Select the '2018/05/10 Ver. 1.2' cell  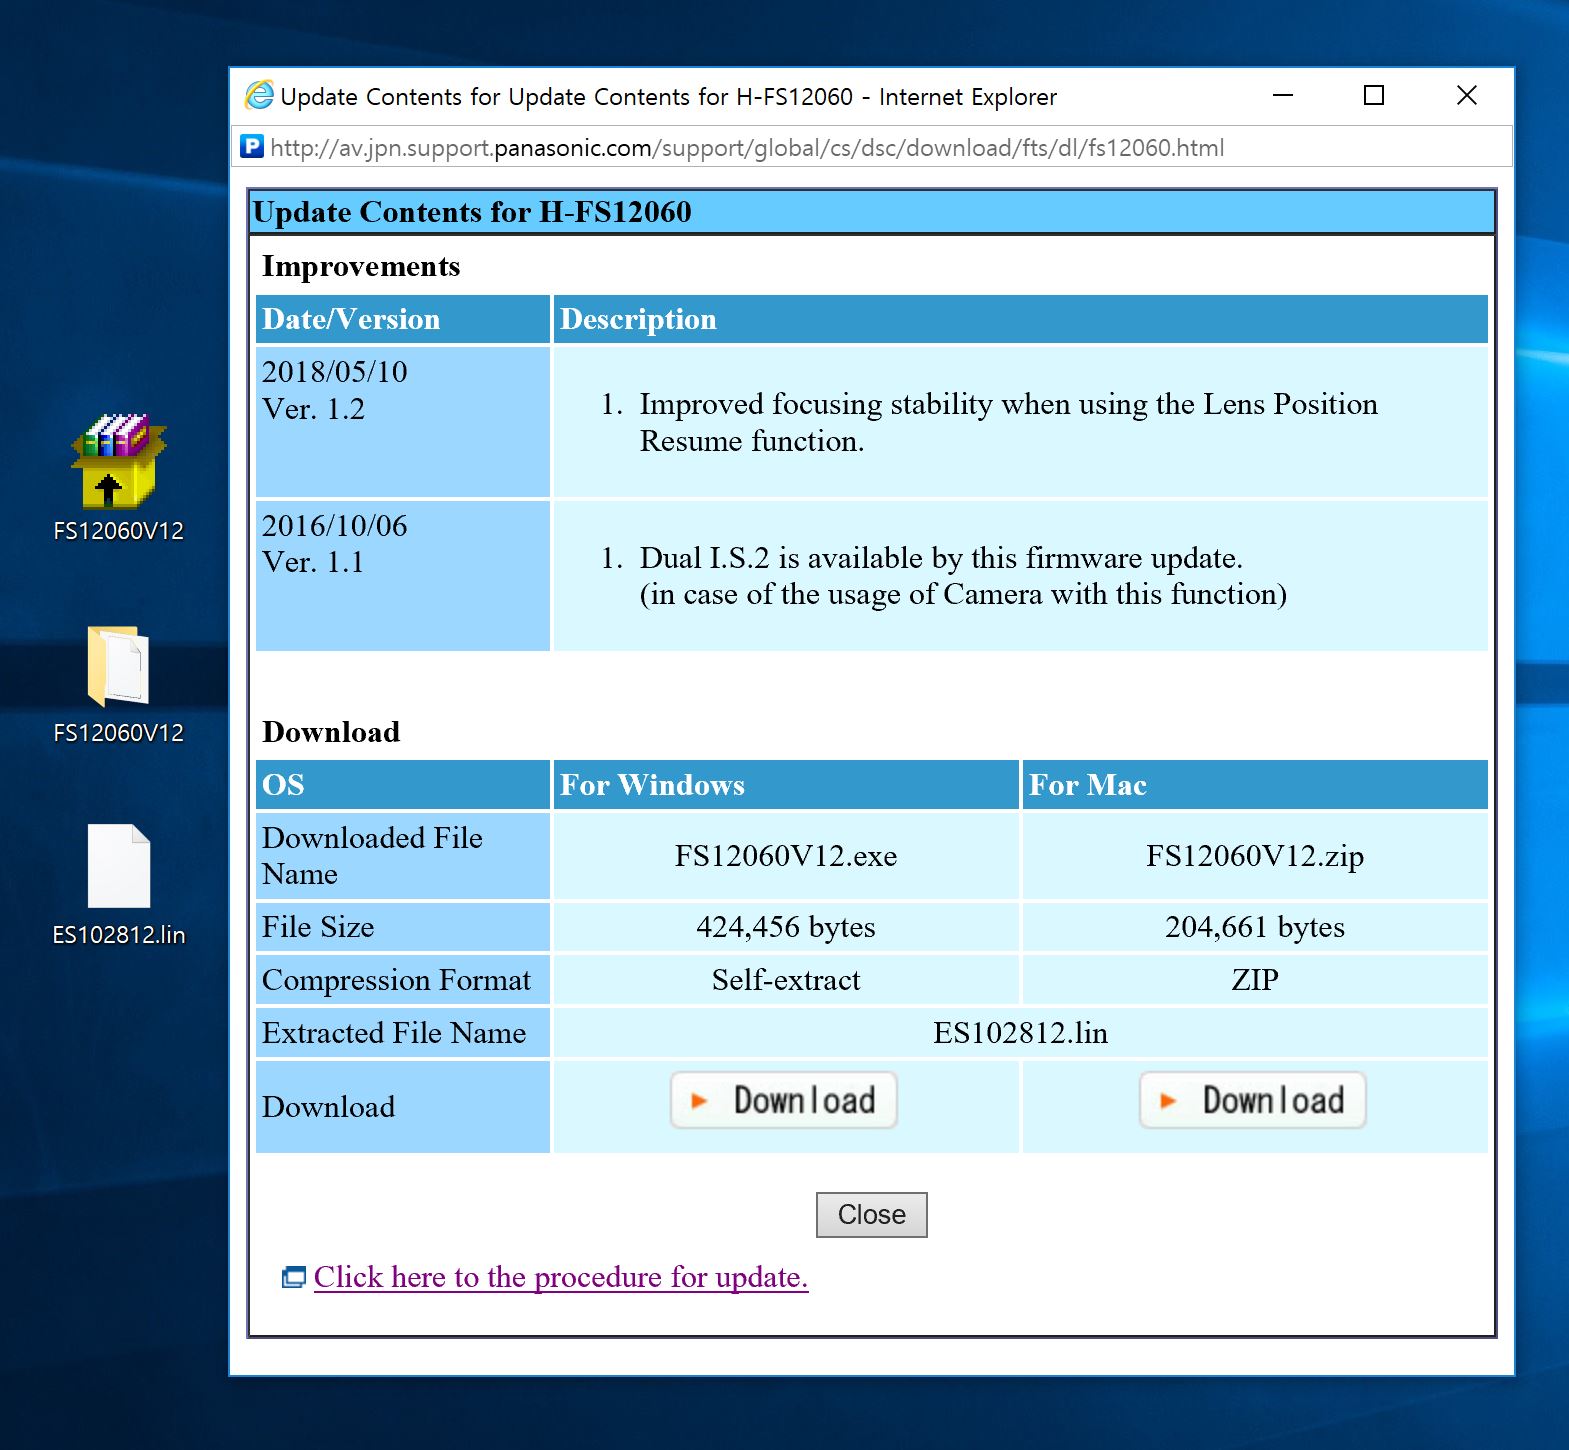(403, 422)
